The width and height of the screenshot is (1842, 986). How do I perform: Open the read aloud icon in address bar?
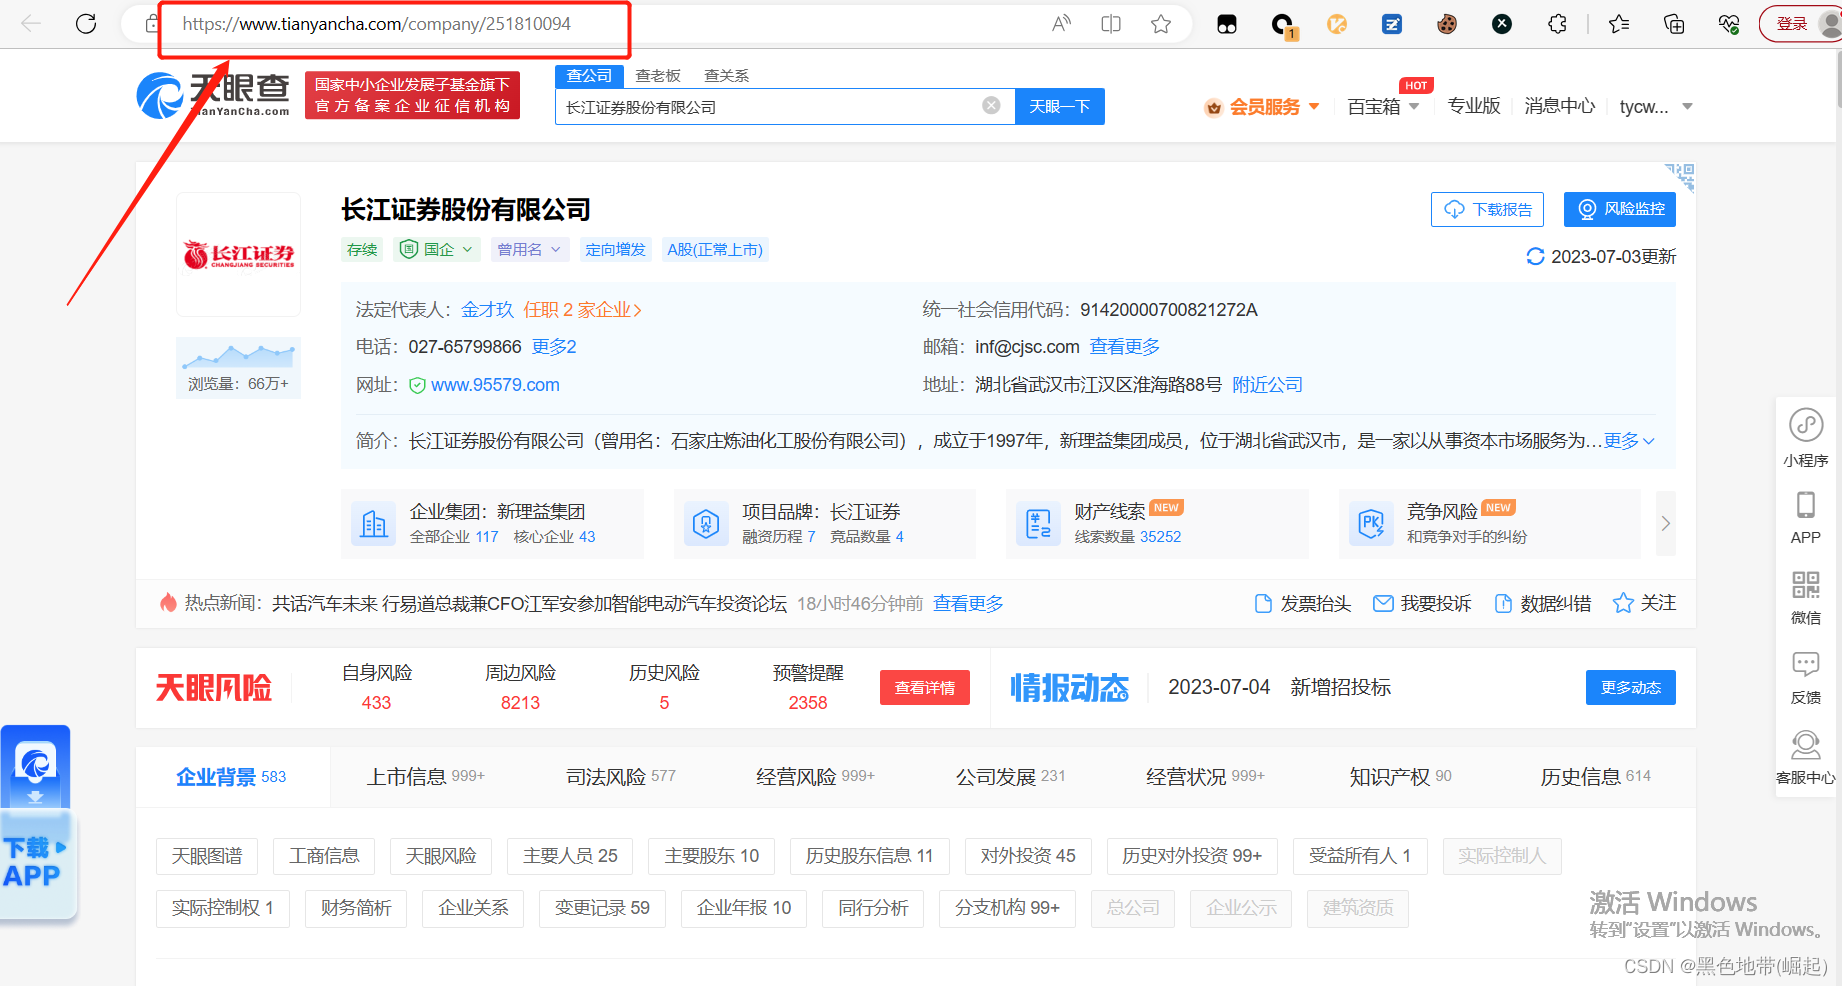[1062, 24]
